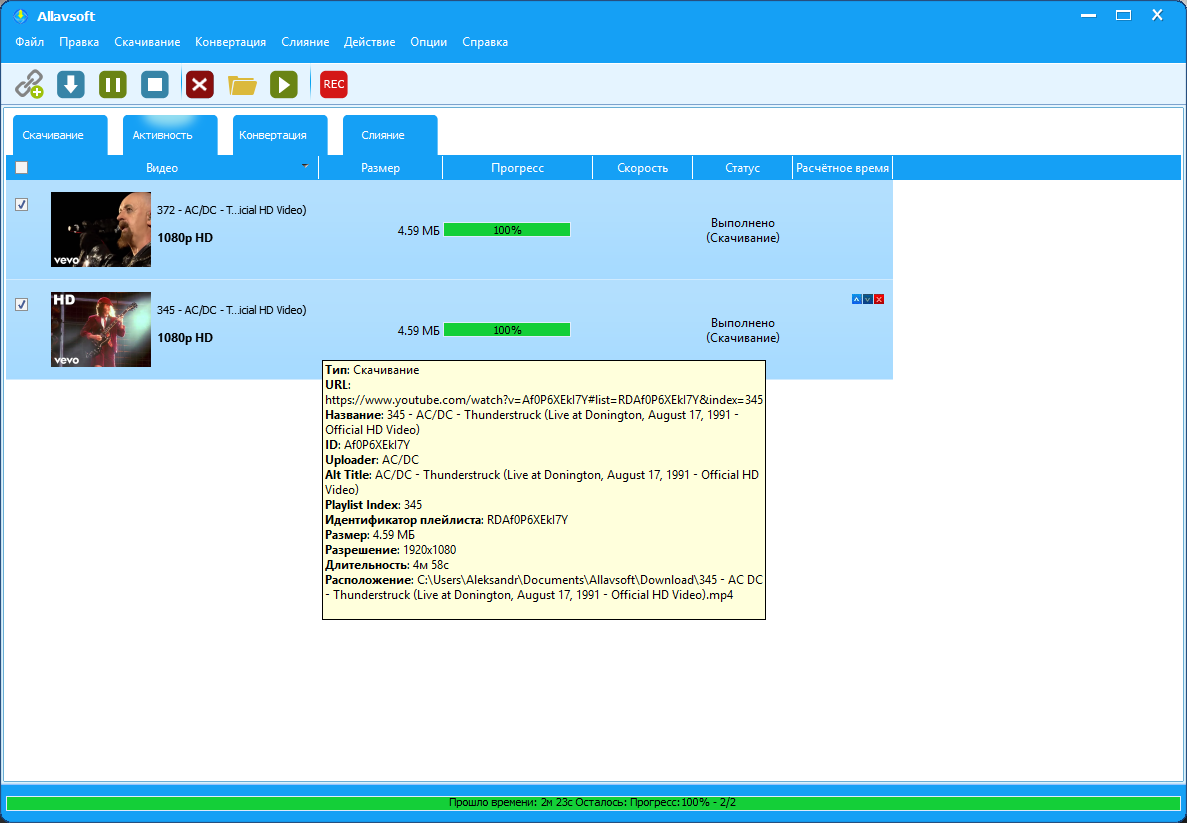Click the 'Расположение' file path in the tooltip
Viewport: 1187px width, 823px height.
pos(544,588)
